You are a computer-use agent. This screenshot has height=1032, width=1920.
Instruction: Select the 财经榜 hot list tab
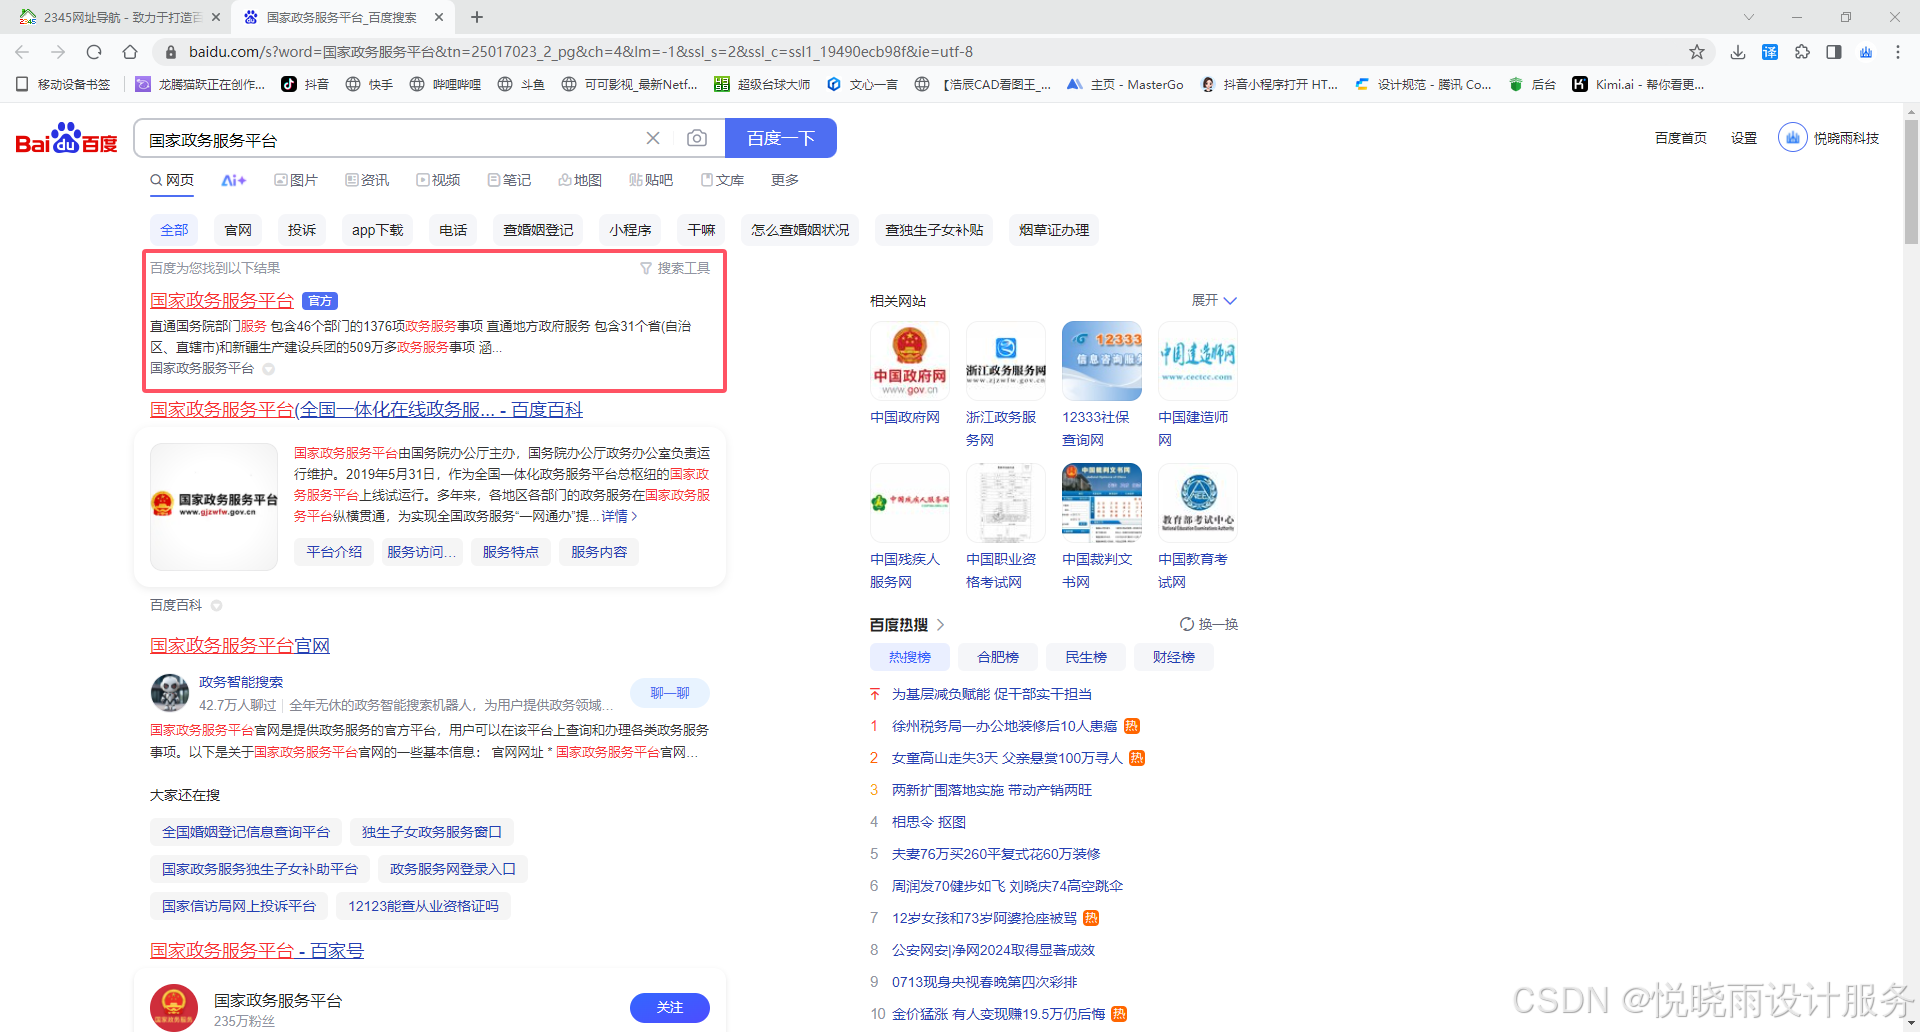[1174, 657]
